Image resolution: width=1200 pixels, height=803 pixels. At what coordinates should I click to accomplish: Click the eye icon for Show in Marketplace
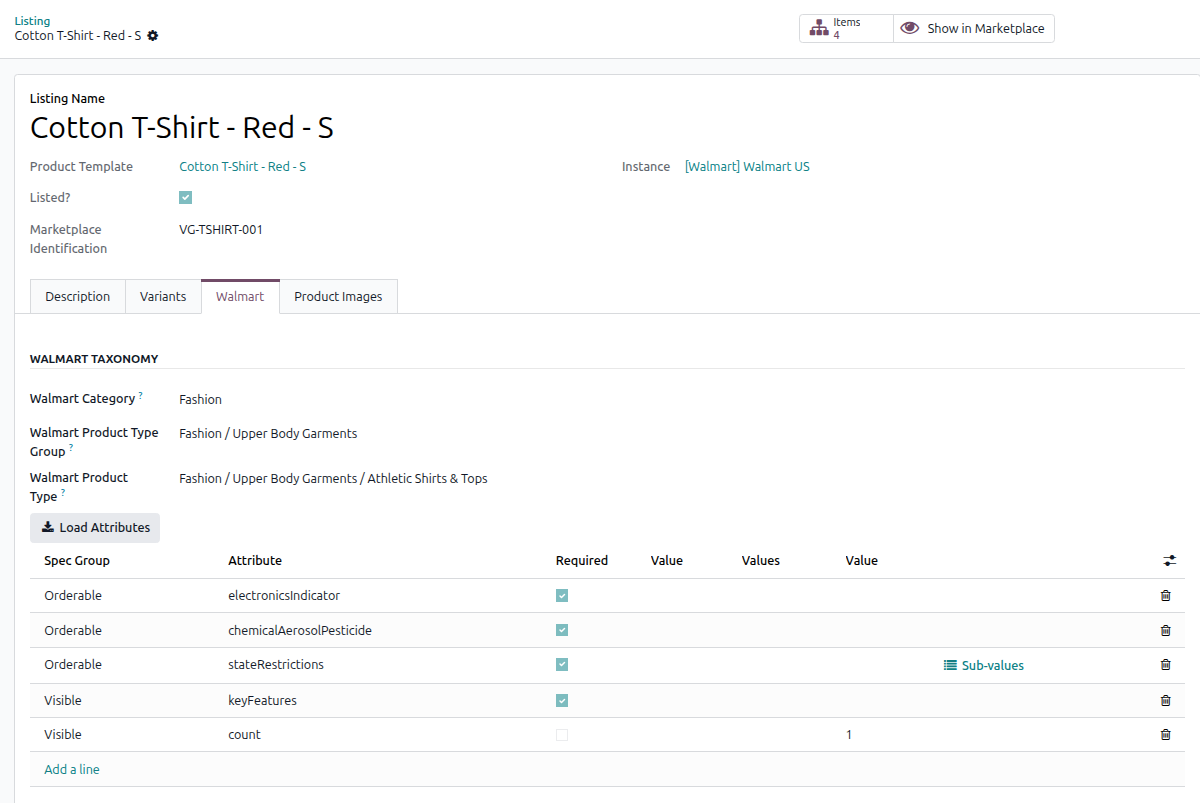[909, 29]
